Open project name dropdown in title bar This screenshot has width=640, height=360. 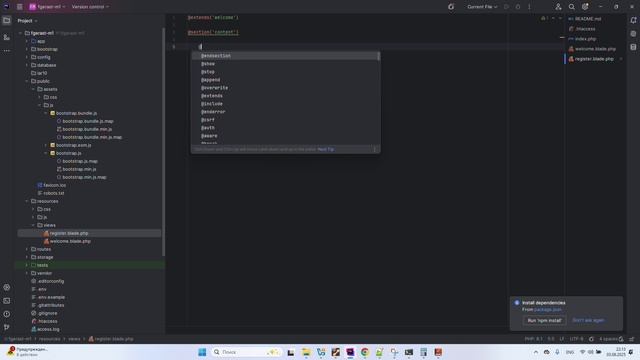[47, 7]
